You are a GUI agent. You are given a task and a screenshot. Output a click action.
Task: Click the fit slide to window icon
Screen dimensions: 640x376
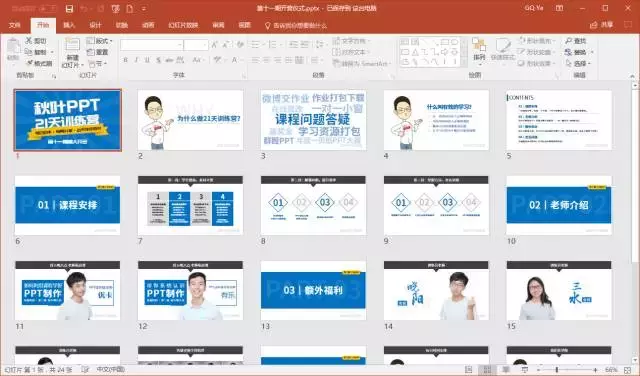click(x=628, y=370)
